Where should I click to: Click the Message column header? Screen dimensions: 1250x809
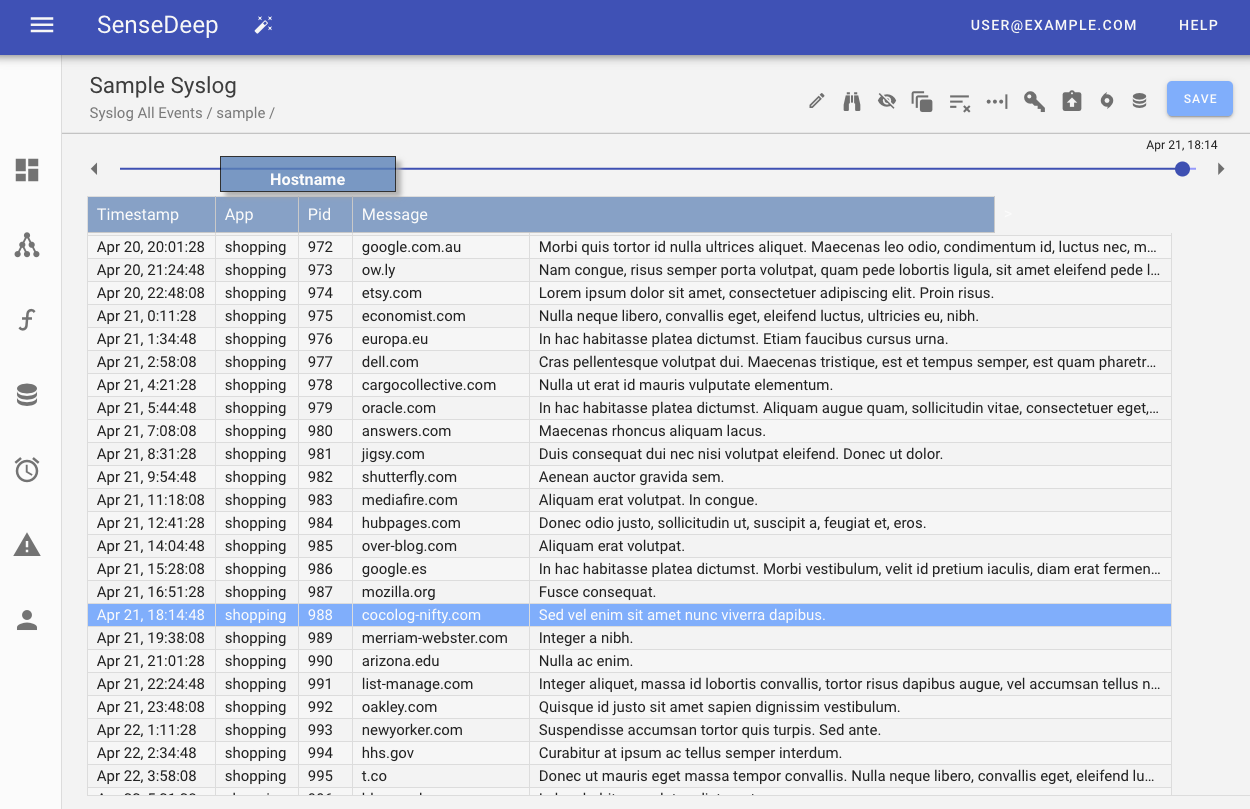pos(674,214)
